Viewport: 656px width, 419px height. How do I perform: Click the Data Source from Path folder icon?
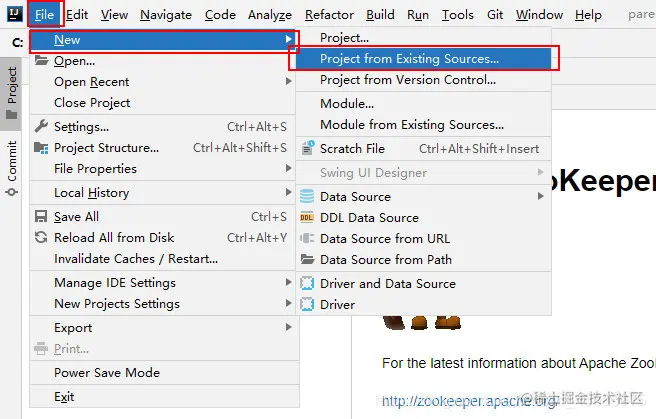[x=308, y=259]
